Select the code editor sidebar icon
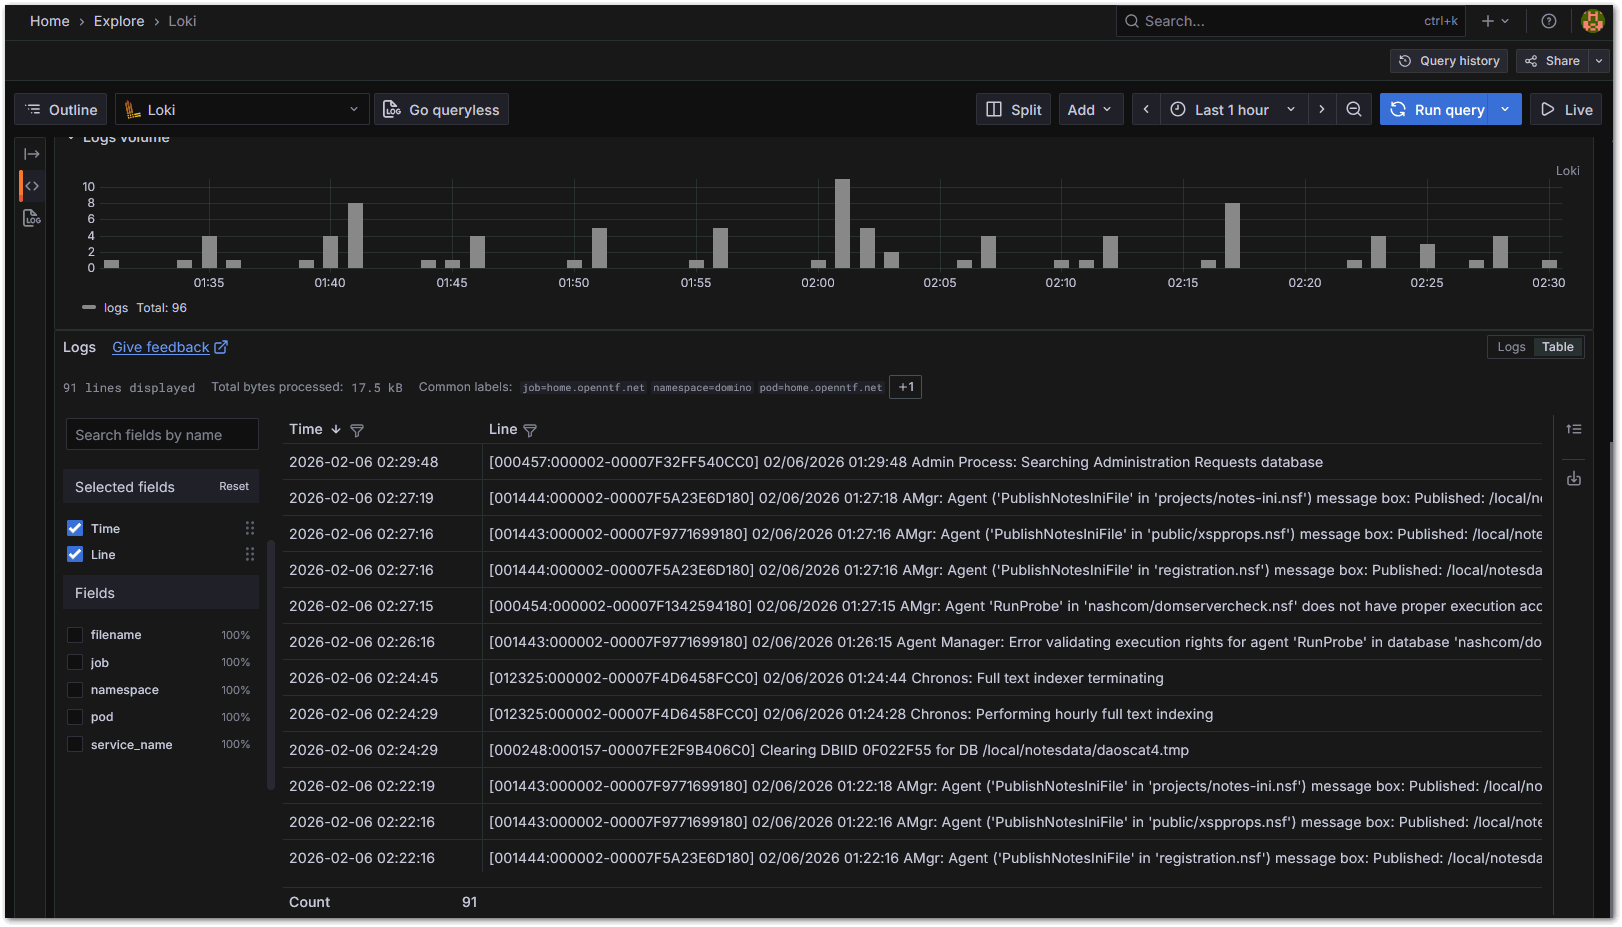Viewport: 1622px width, 927px height. point(31,185)
